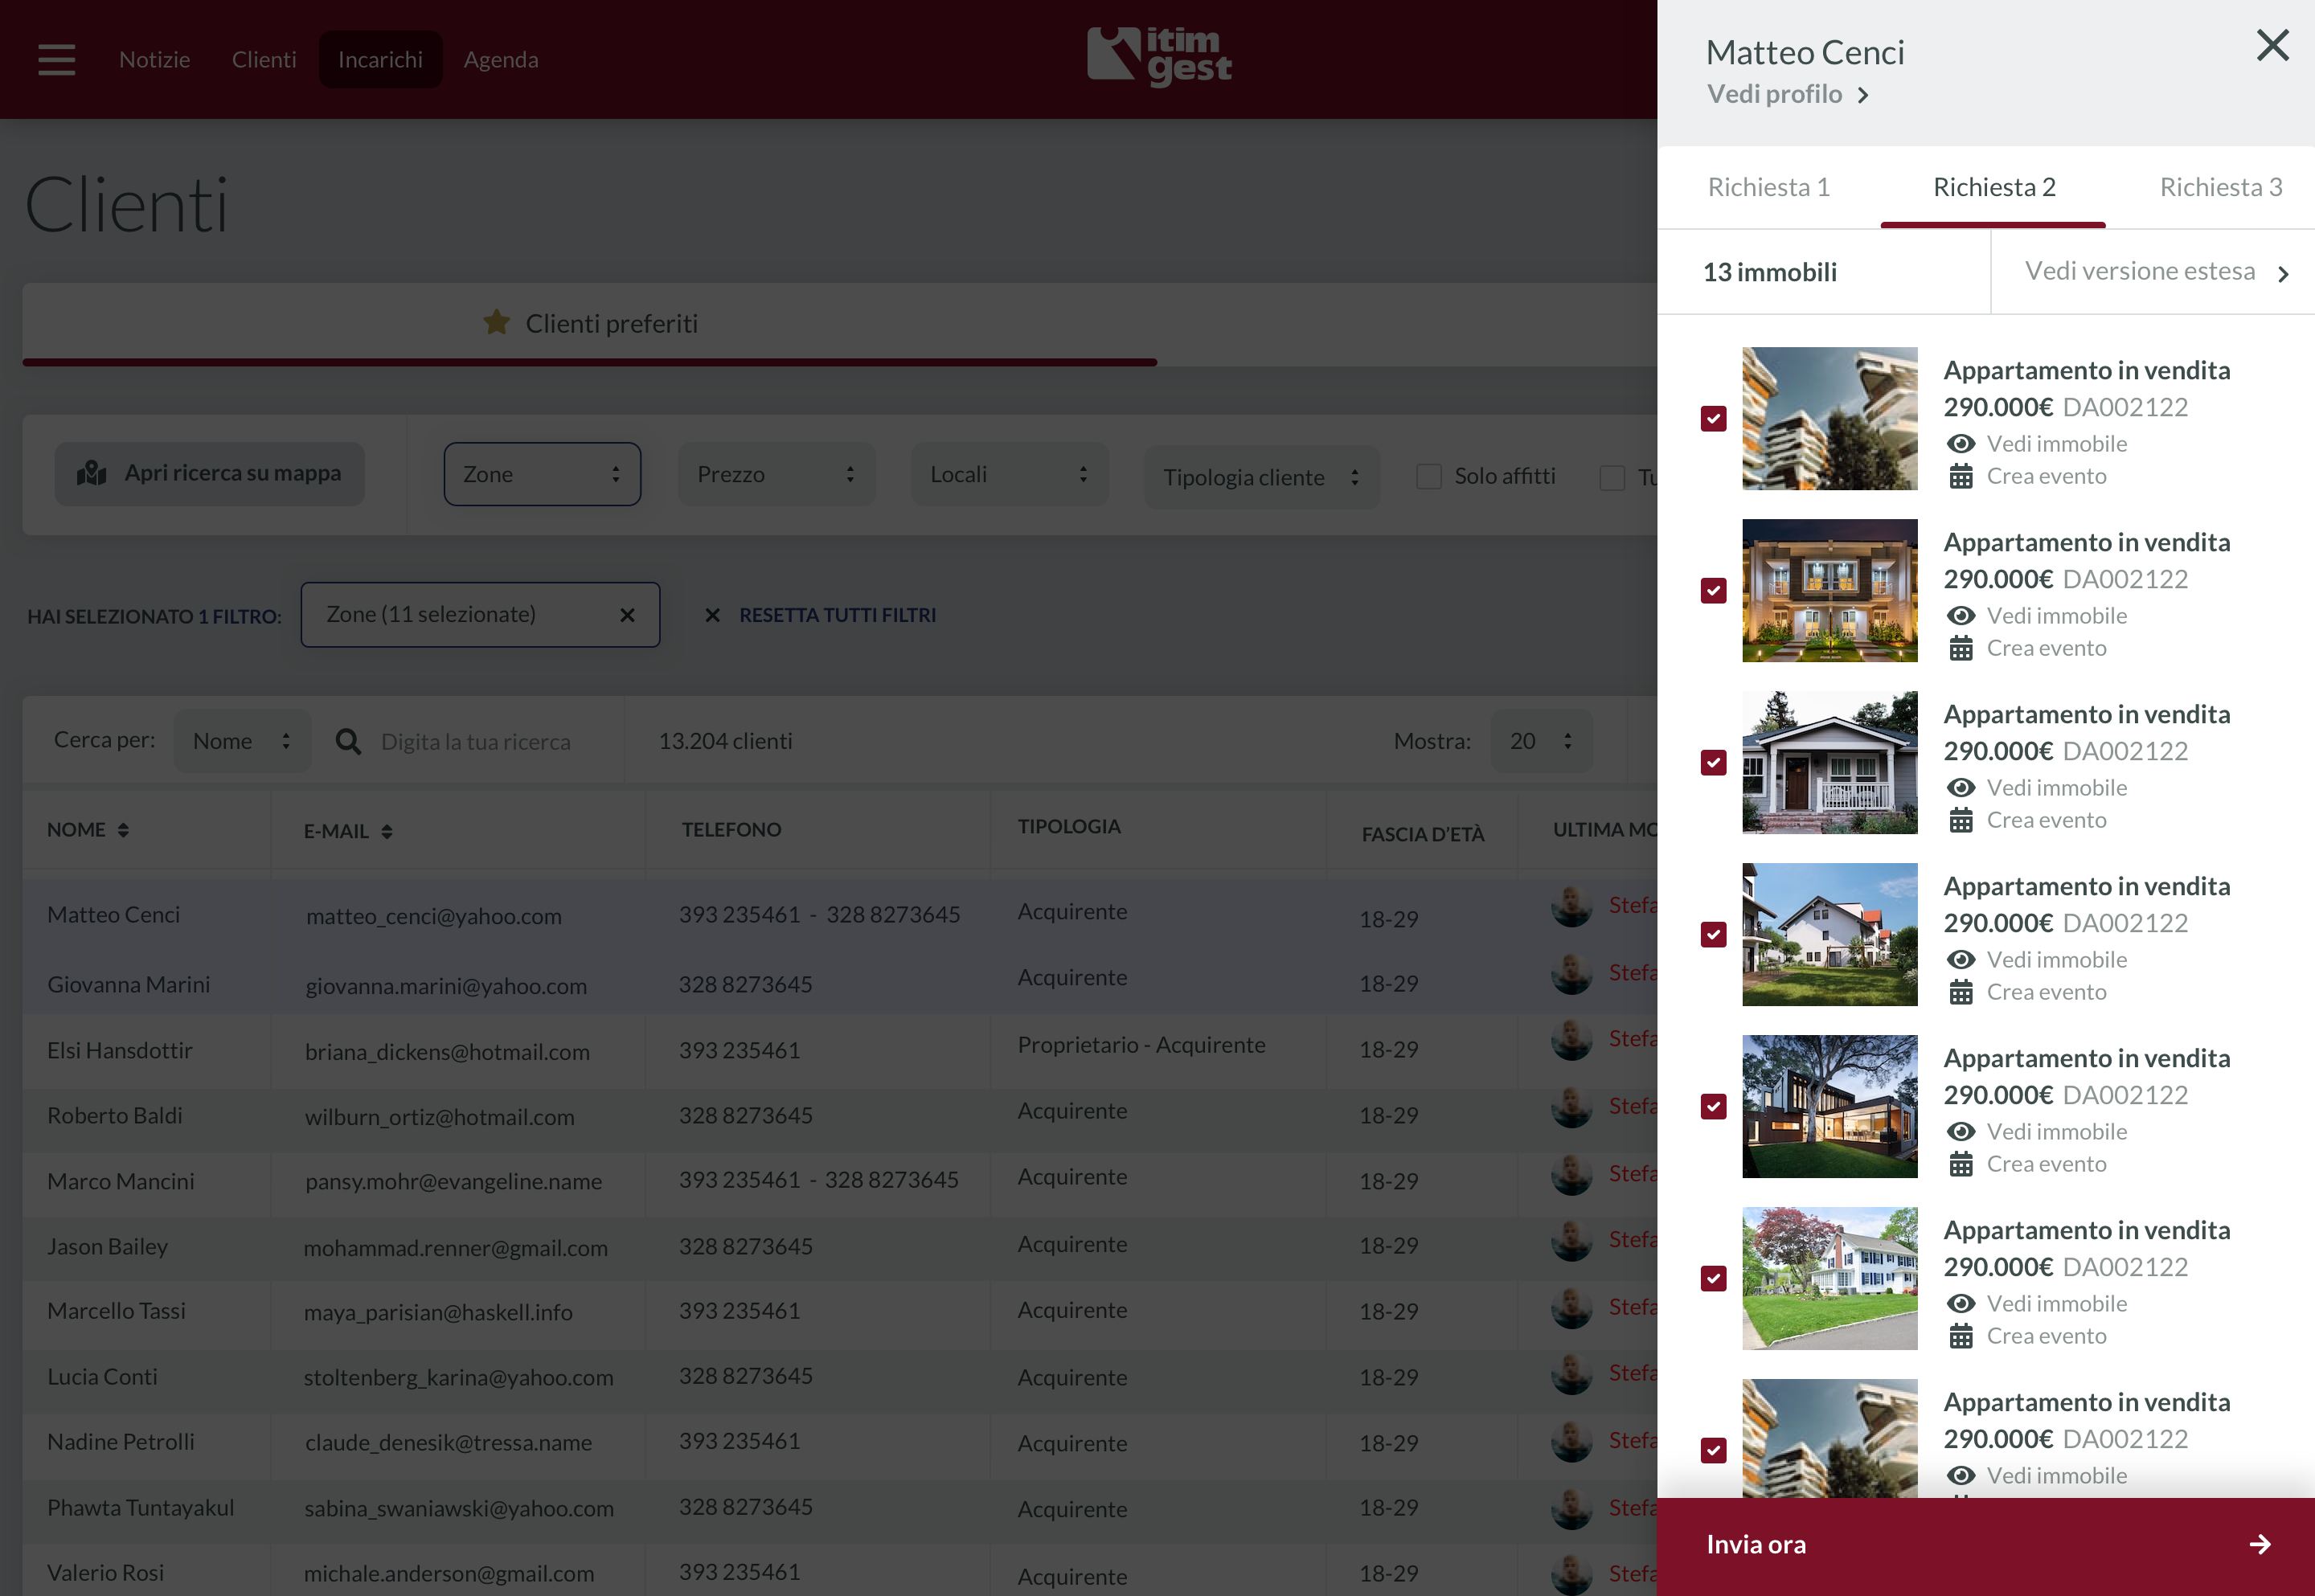
Task: Open the first property thumbnail image
Action: 1829,419
